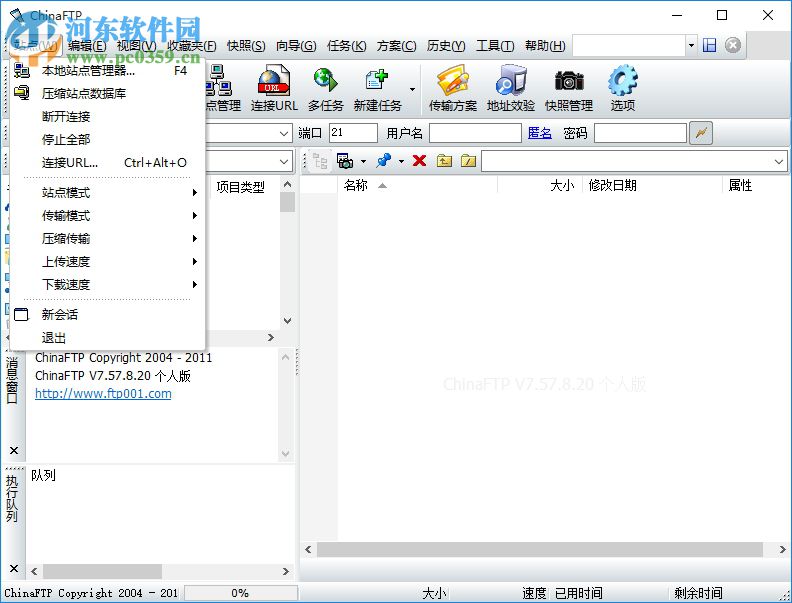Open the 任务(K) menu
The image size is (792, 603).
346,46
